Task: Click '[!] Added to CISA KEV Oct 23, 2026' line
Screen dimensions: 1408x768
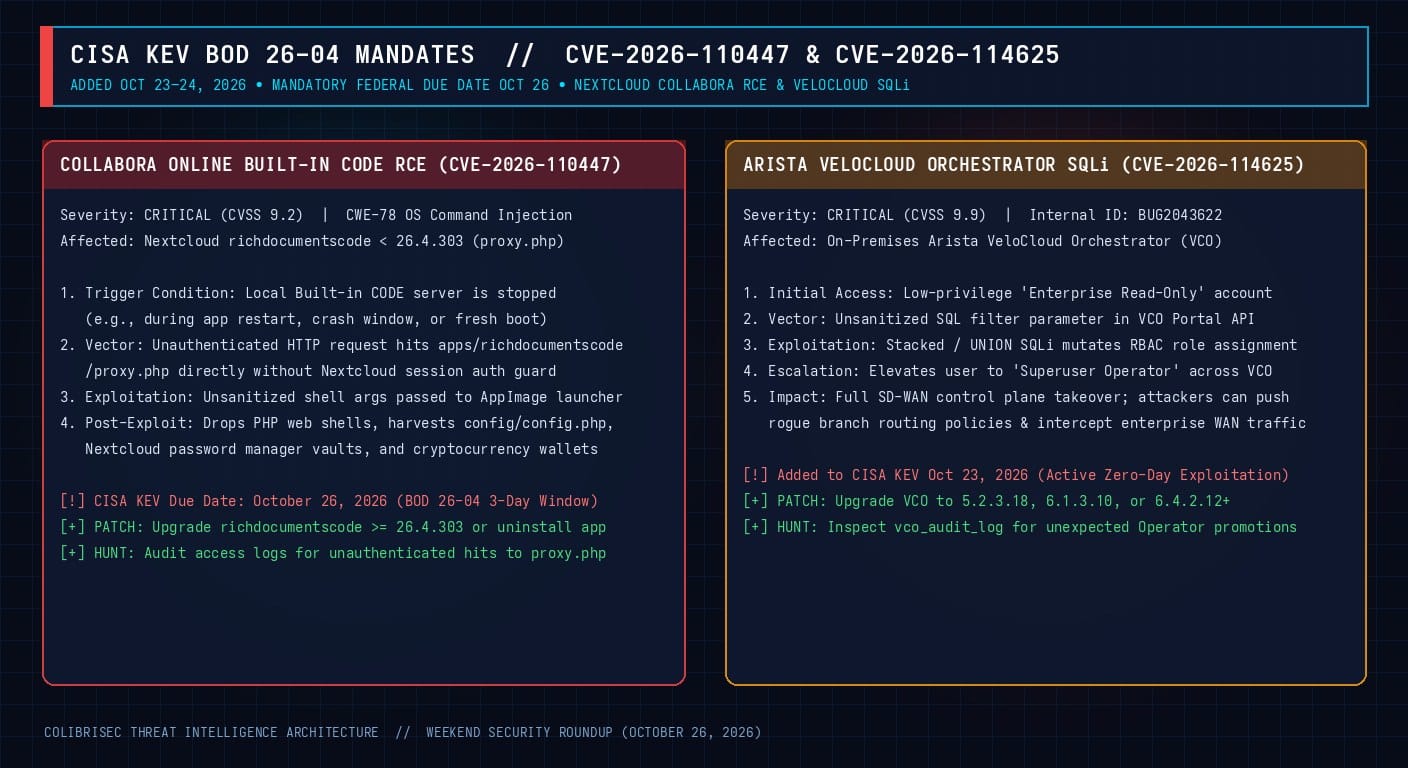Action: pos(1016,475)
